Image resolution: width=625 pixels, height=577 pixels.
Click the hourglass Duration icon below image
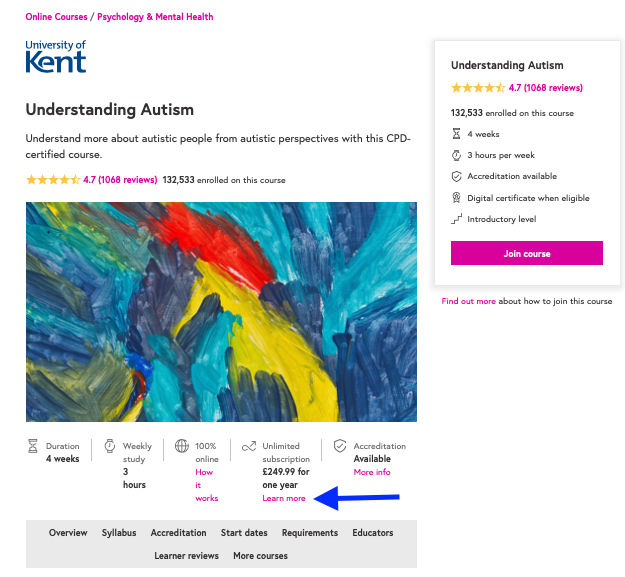click(x=33, y=446)
